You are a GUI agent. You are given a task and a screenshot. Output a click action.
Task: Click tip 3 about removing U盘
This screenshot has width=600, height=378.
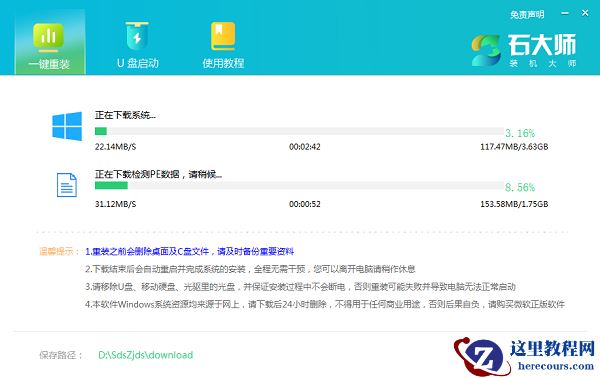(300, 287)
